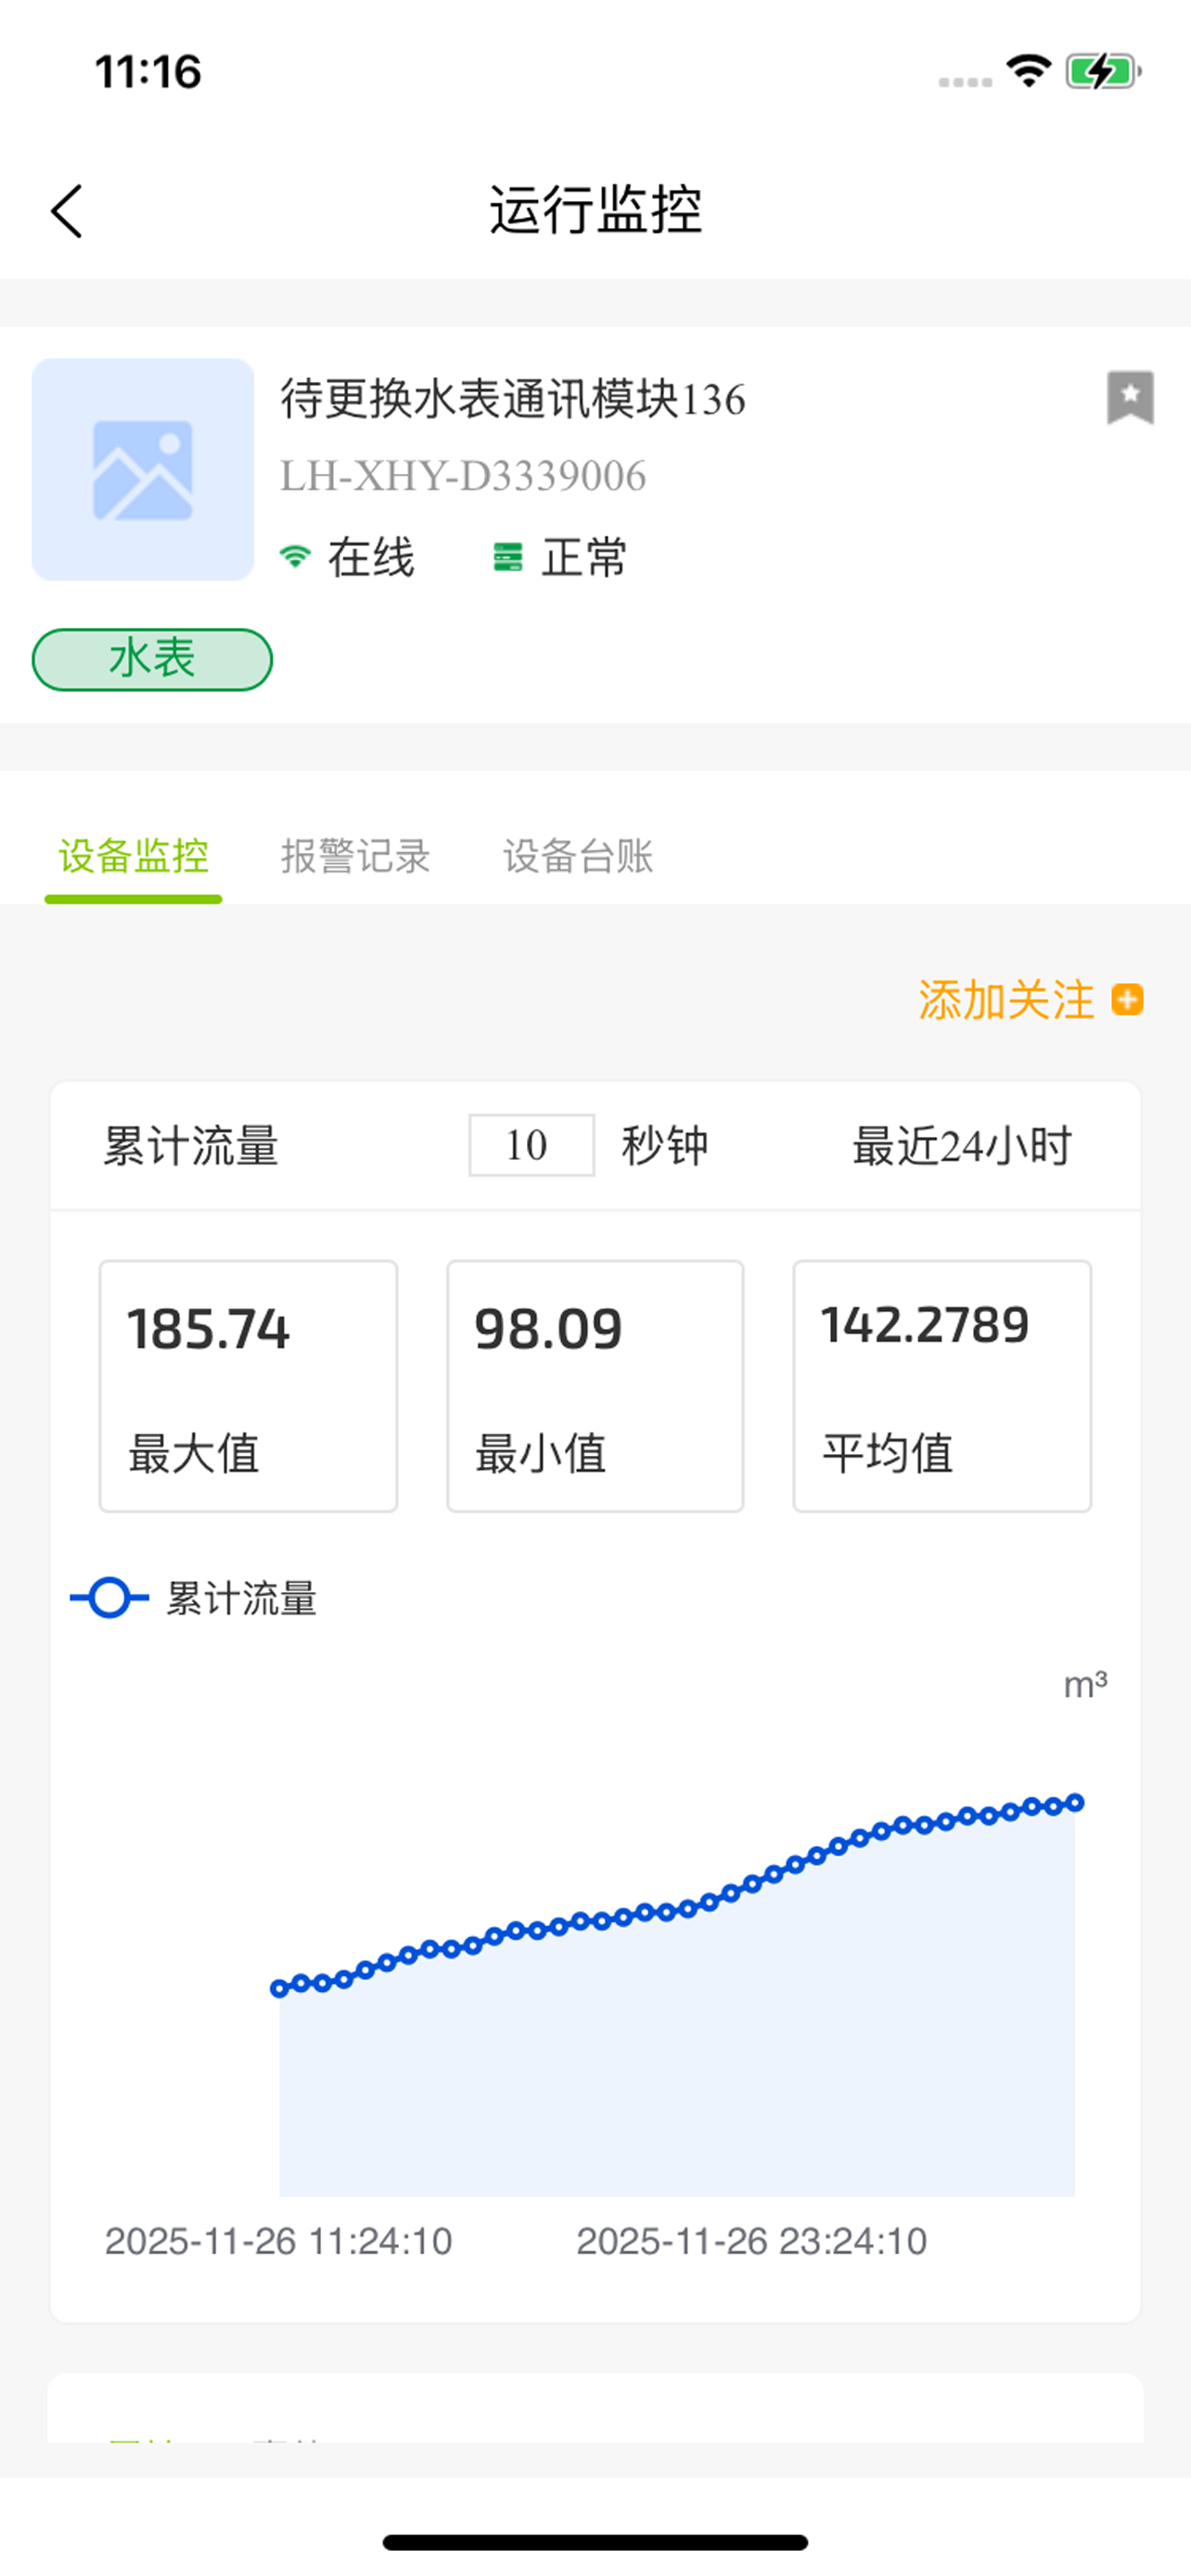Image resolution: width=1191 pixels, height=2576 pixels.
Task: Tap the 在线 status text
Action: tap(371, 557)
